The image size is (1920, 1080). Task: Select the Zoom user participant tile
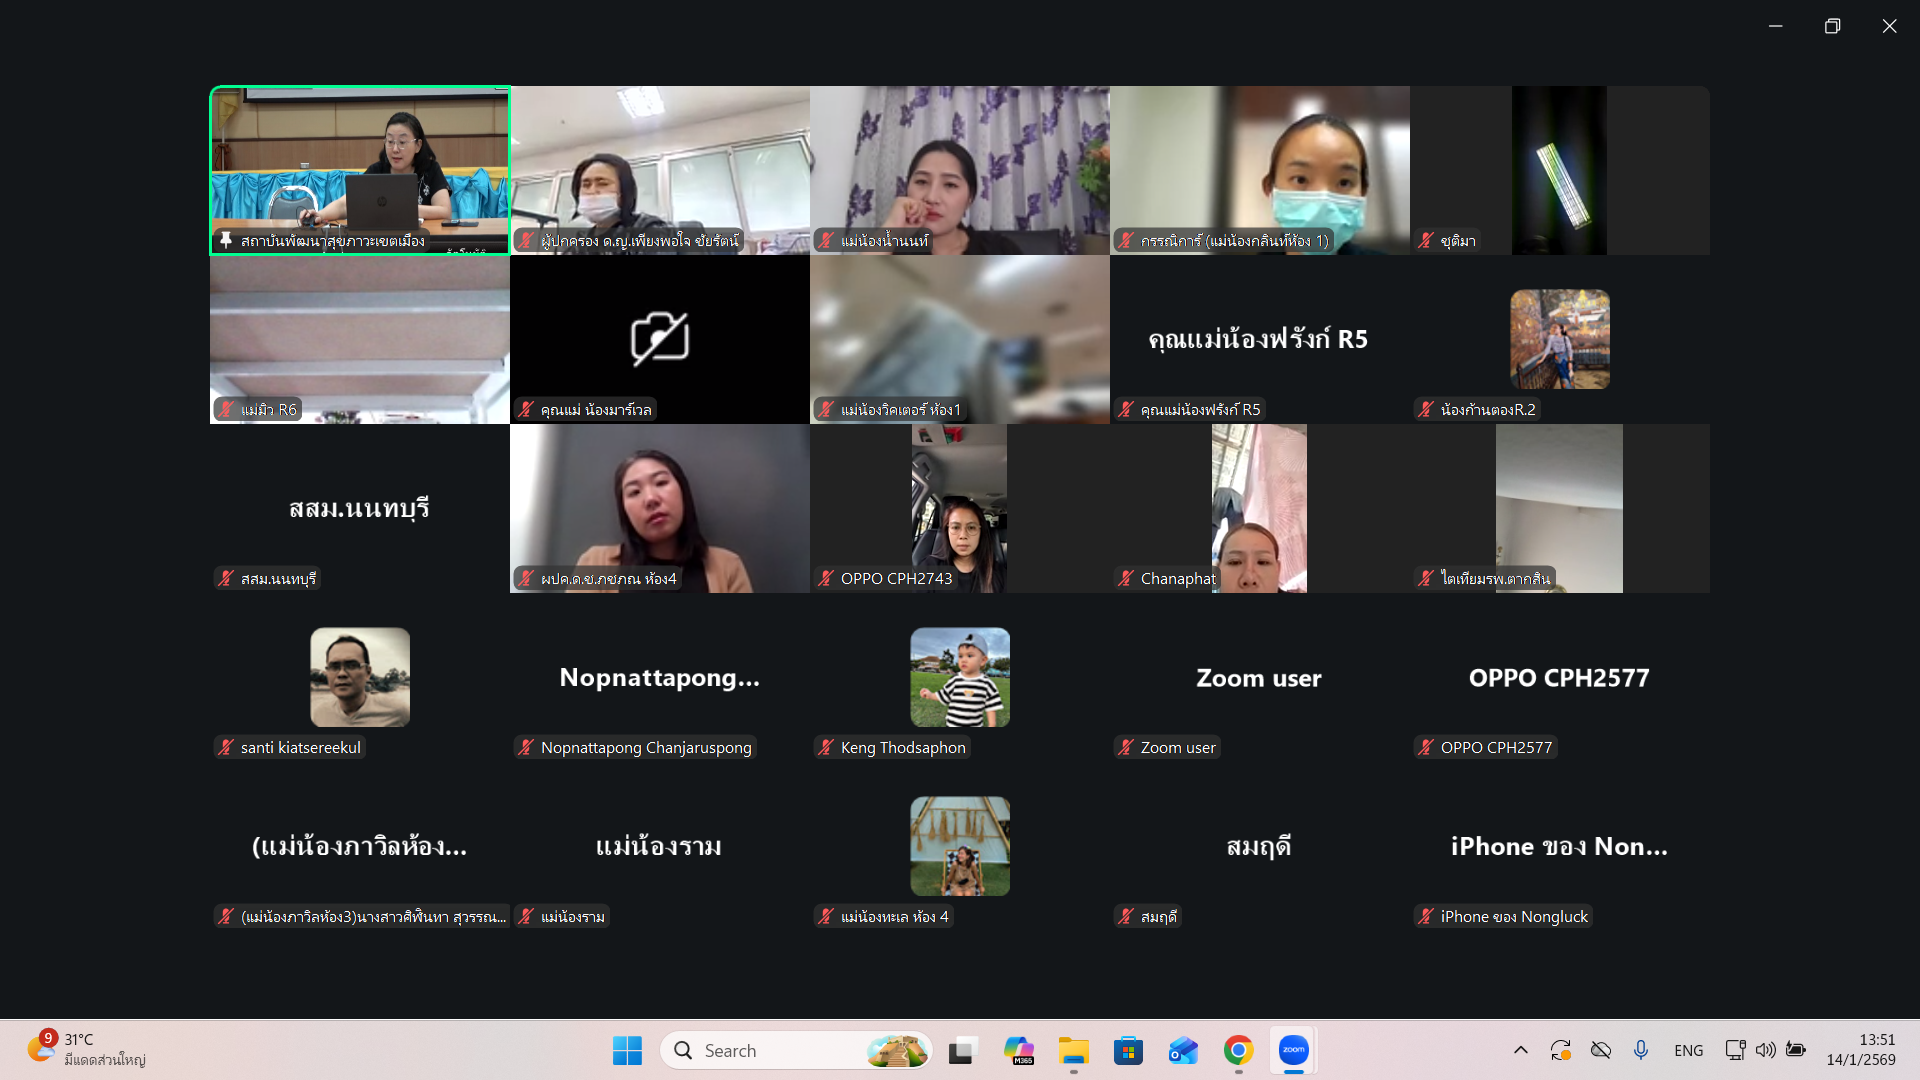click(x=1259, y=678)
